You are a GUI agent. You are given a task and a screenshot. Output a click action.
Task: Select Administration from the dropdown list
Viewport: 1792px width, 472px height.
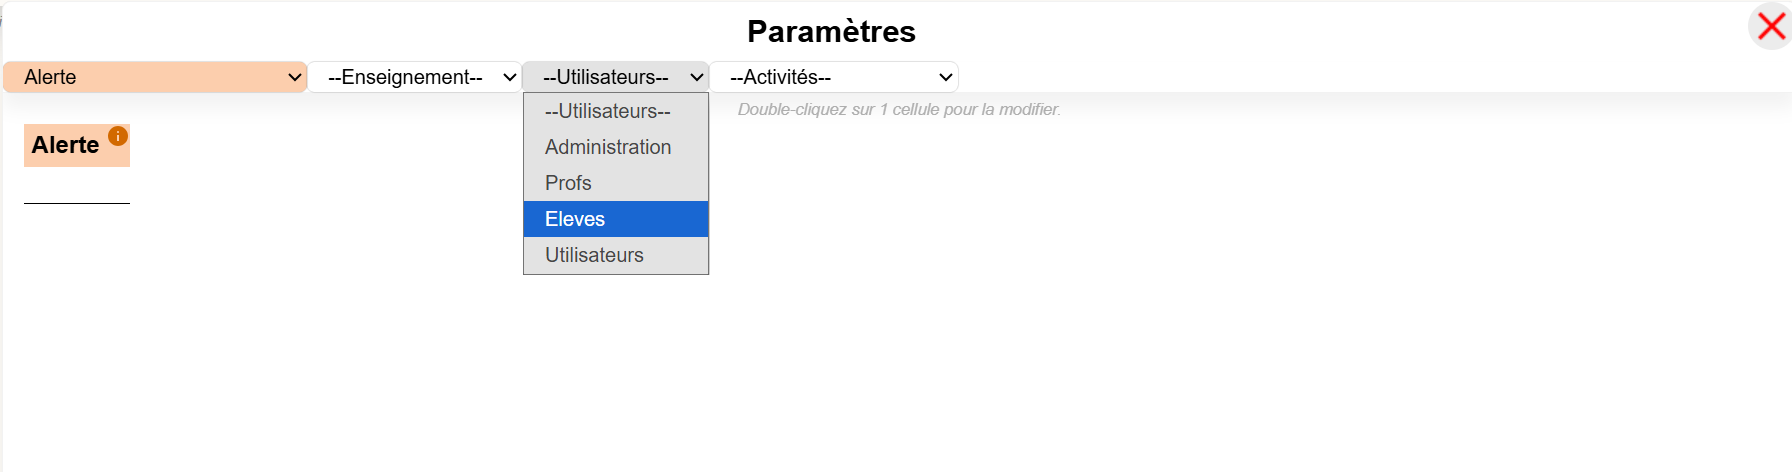[616, 147]
